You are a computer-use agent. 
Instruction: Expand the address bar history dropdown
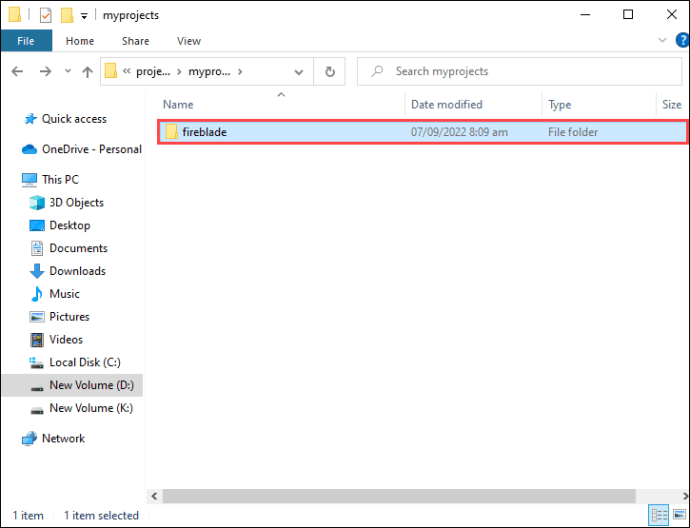click(x=300, y=72)
